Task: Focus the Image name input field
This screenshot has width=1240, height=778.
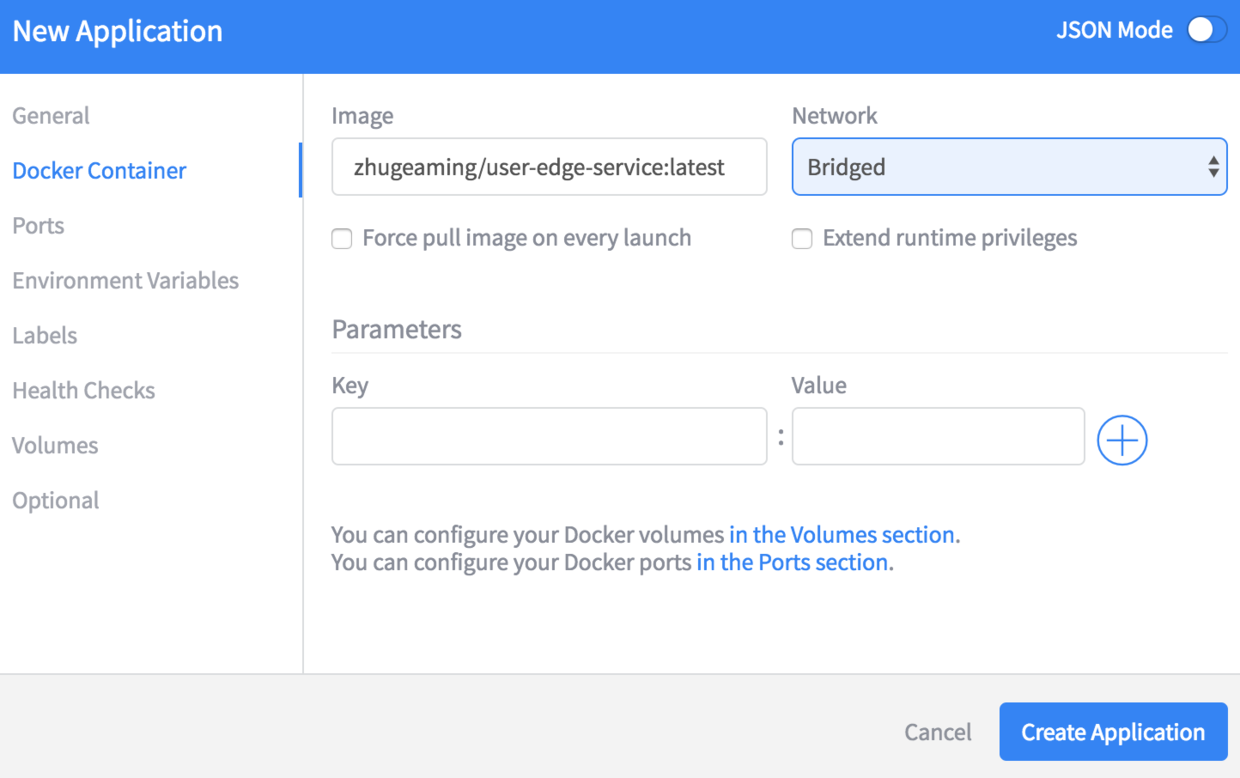Action: [549, 167]
